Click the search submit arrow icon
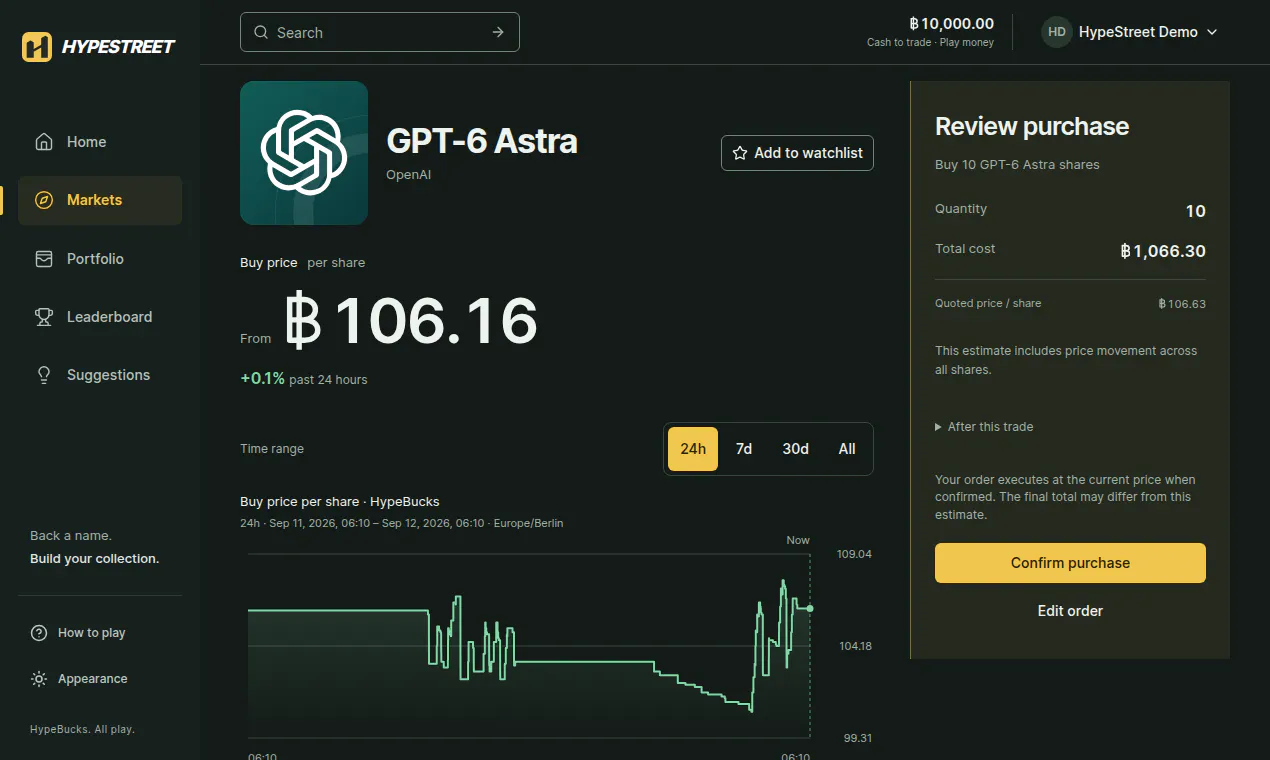The width and height of the screenshot is (1270, 760). point(498,32)
